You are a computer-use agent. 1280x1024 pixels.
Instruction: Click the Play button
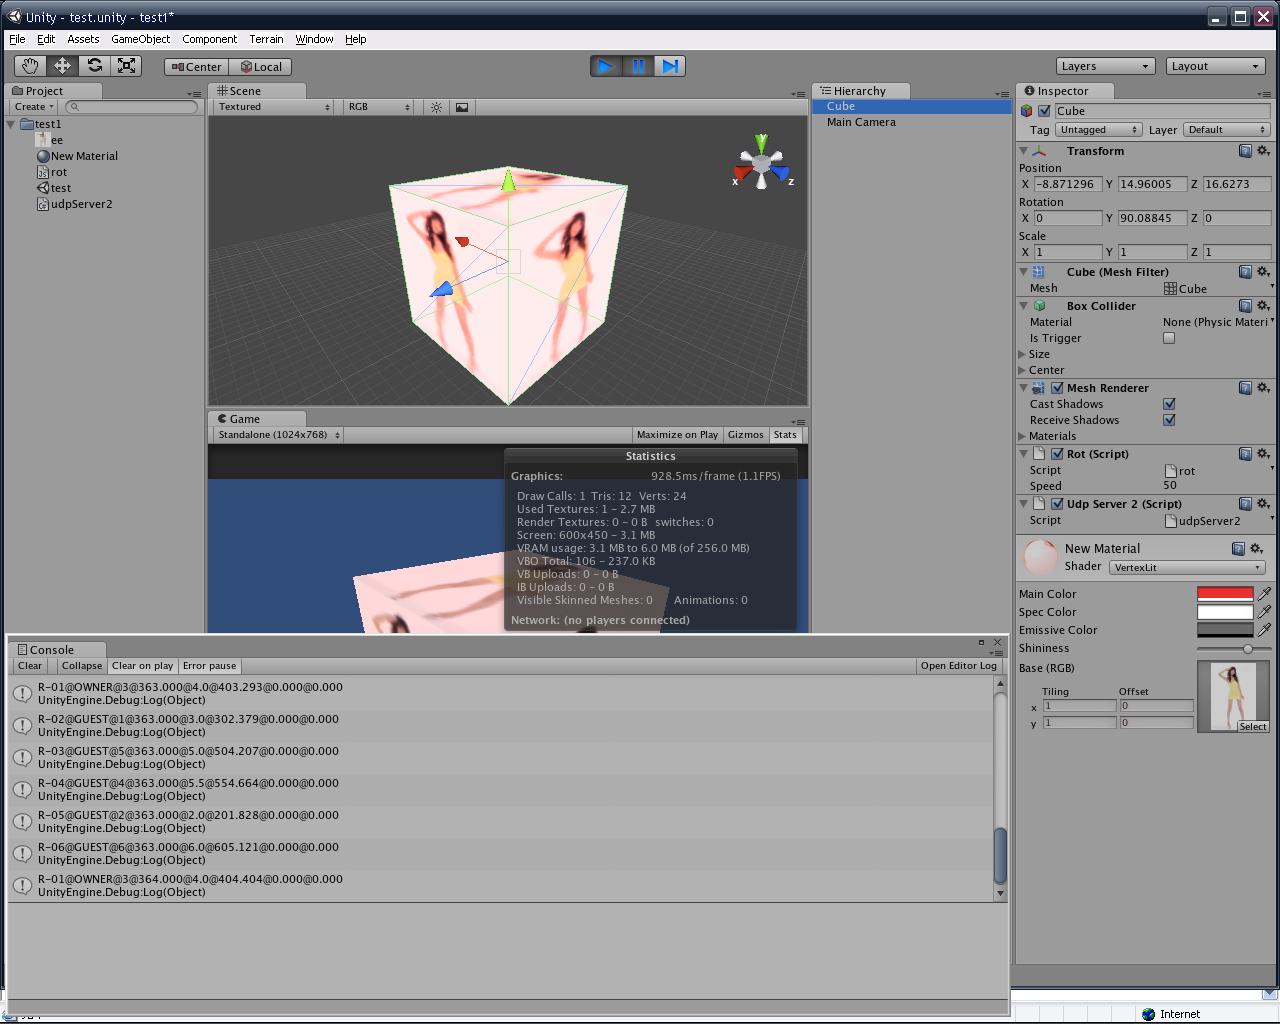pyautogui.click(x=605, y=66)
